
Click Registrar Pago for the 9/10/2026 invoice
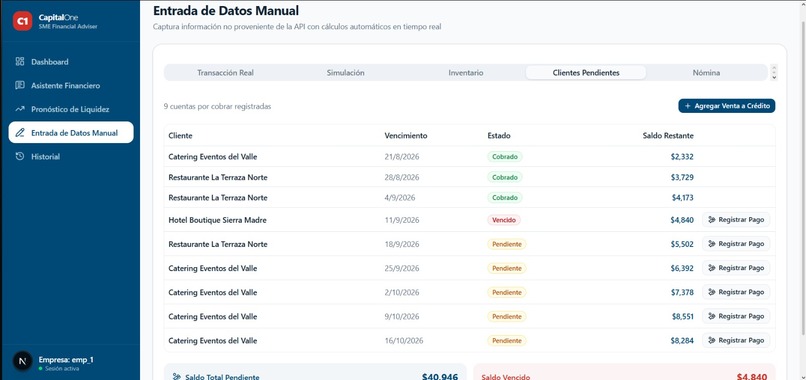point(736,316)
